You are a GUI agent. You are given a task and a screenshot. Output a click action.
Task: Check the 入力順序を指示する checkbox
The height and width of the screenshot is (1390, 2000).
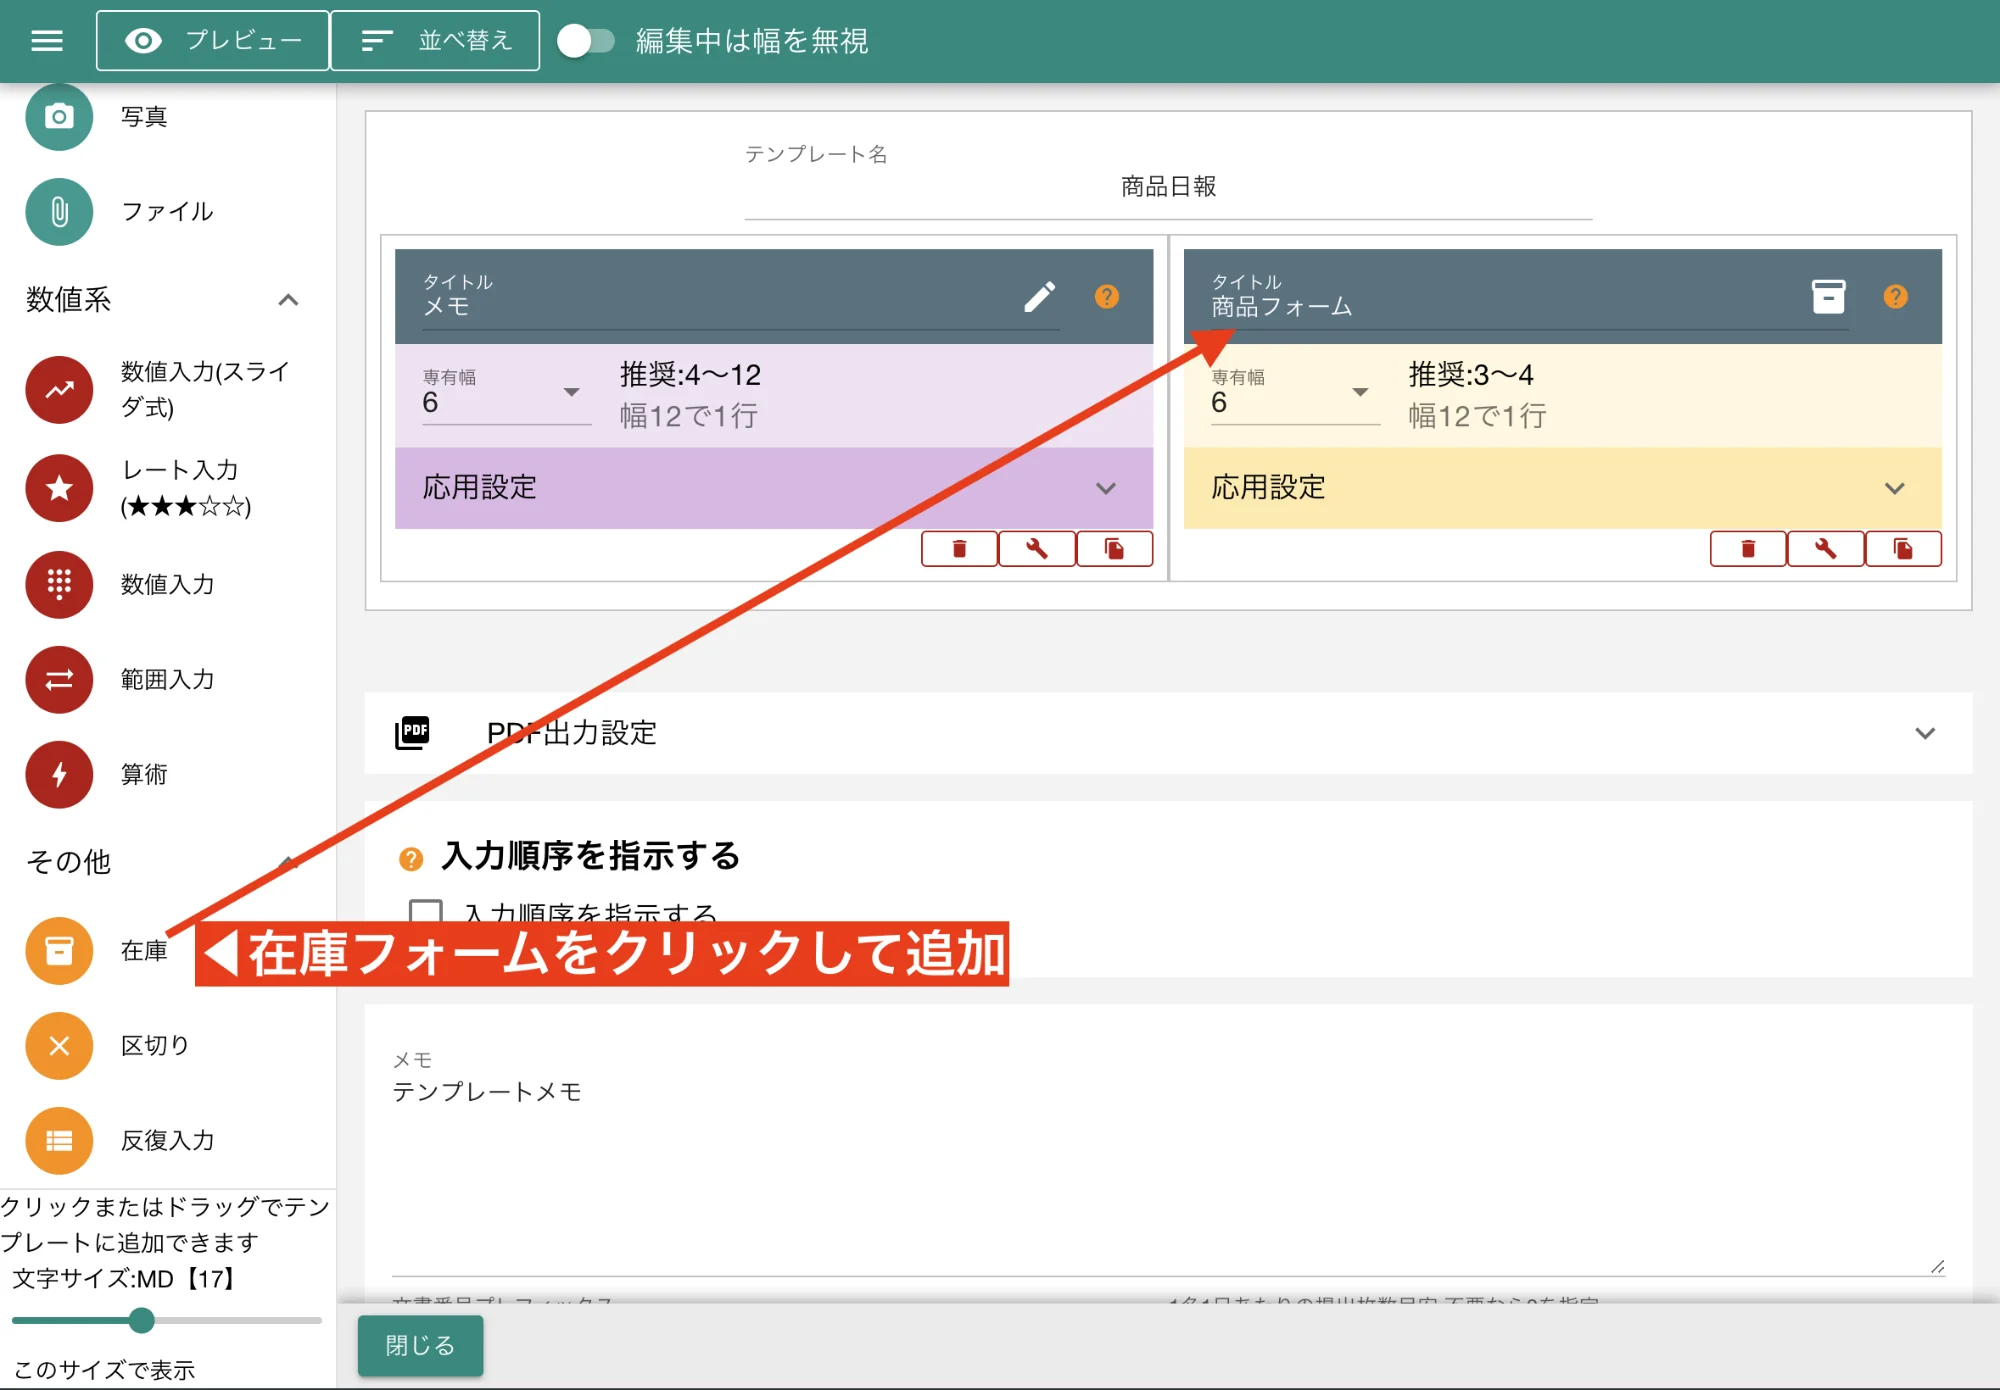click(425, 912)
